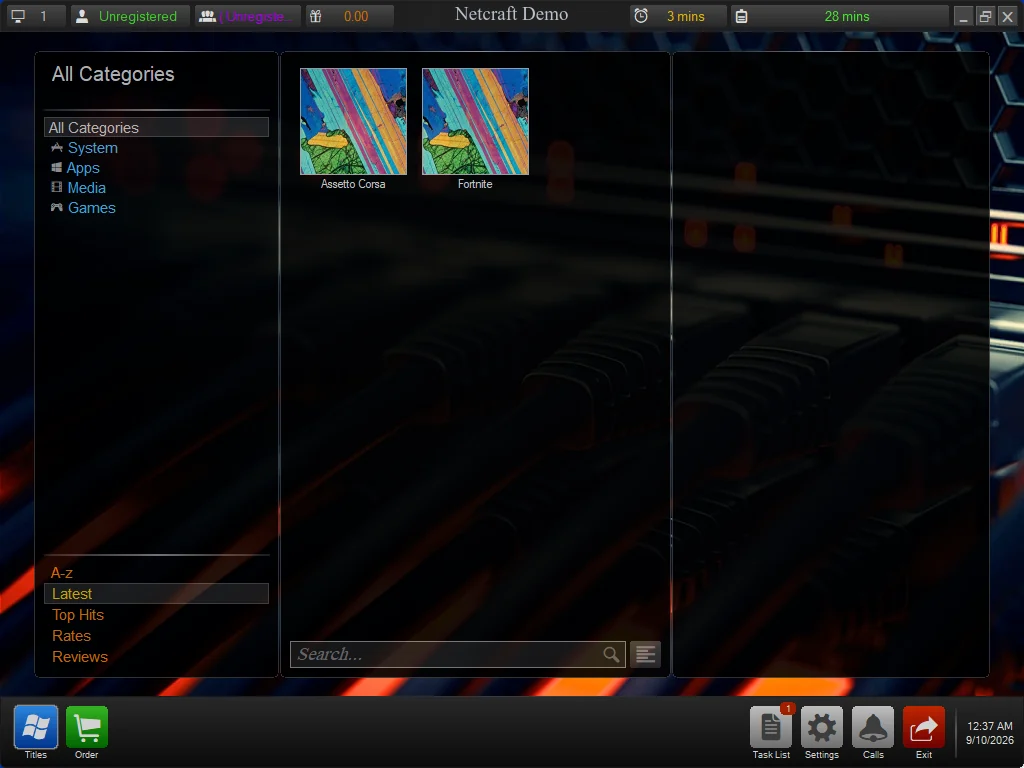Open the Fortnite thumbnail
Image resolution: width=1024 pixels, height=768 pixels.
point(475,121)
